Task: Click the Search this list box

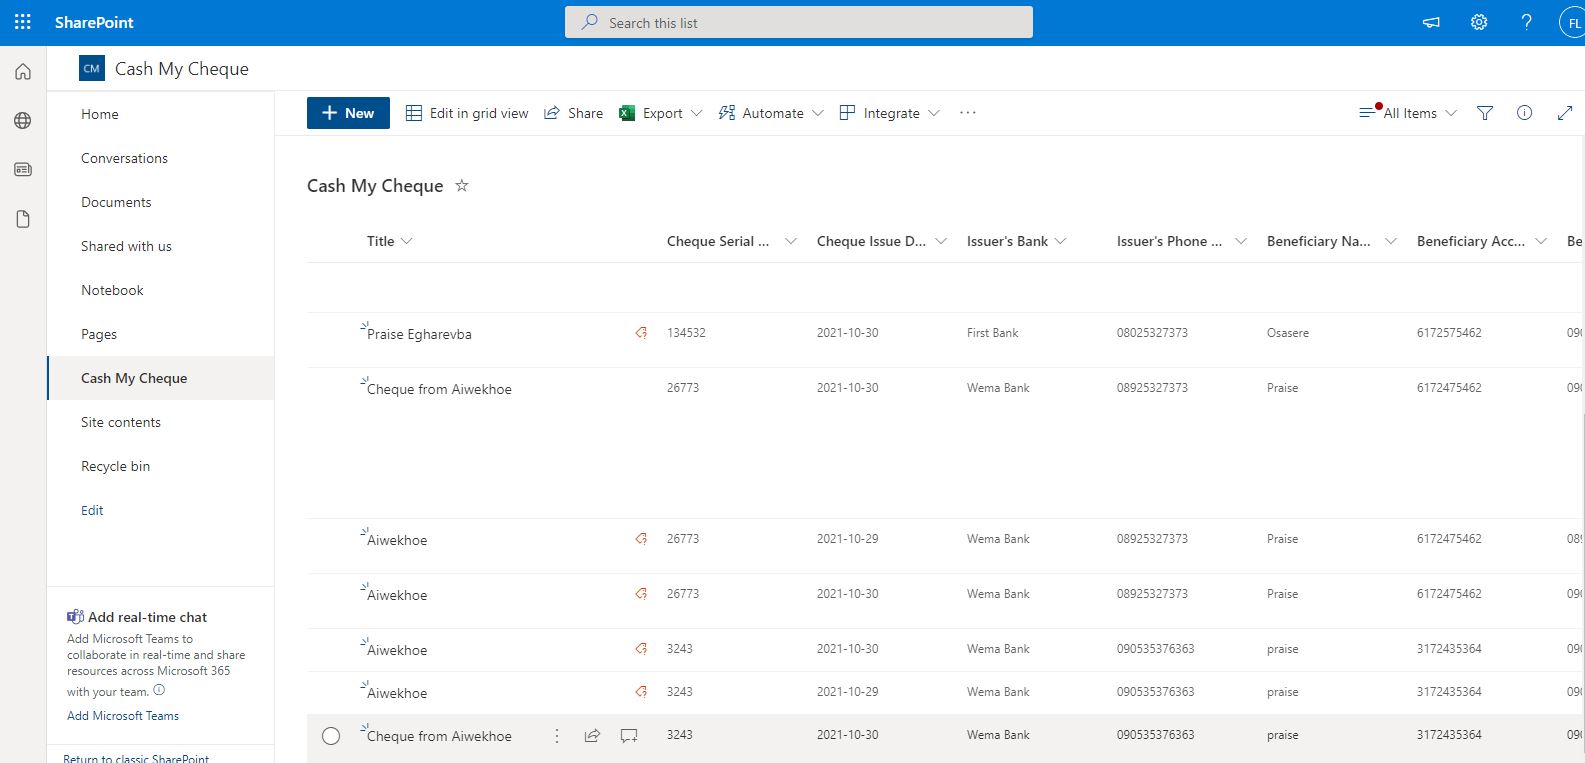Action: 798,22
